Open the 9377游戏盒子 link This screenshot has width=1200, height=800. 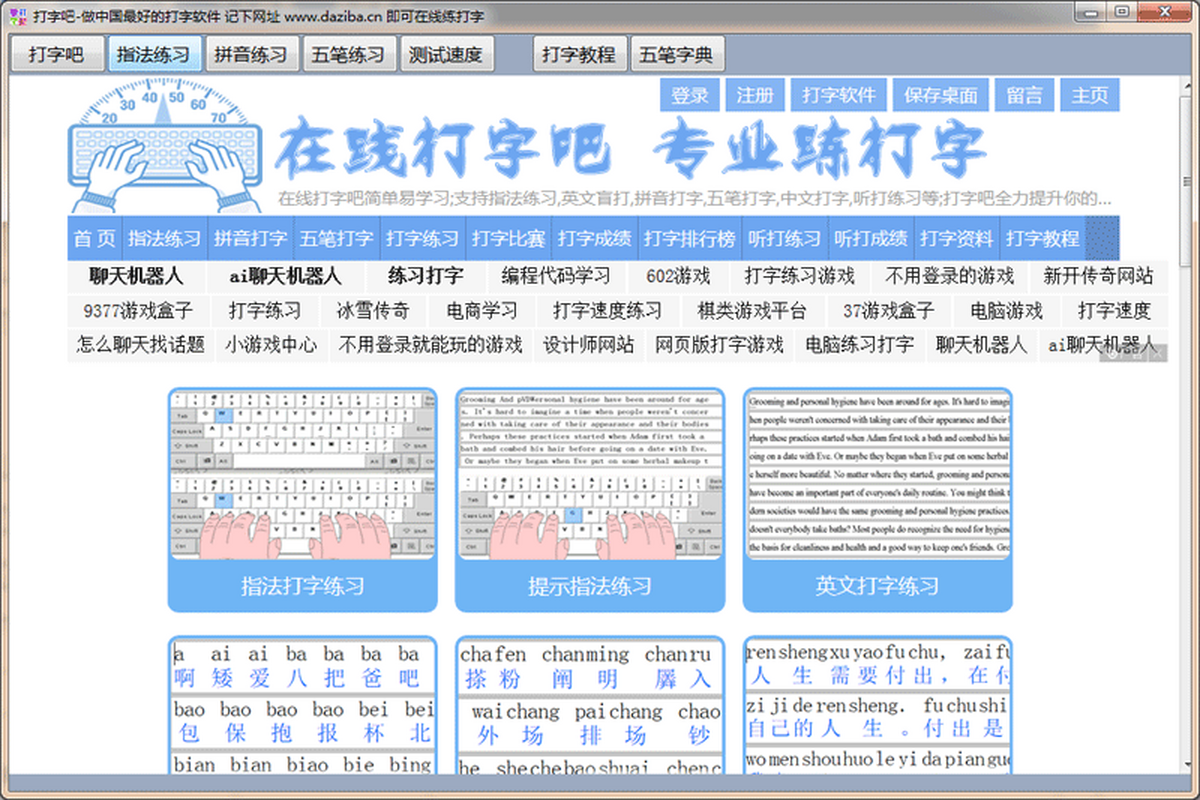point(138,311)
